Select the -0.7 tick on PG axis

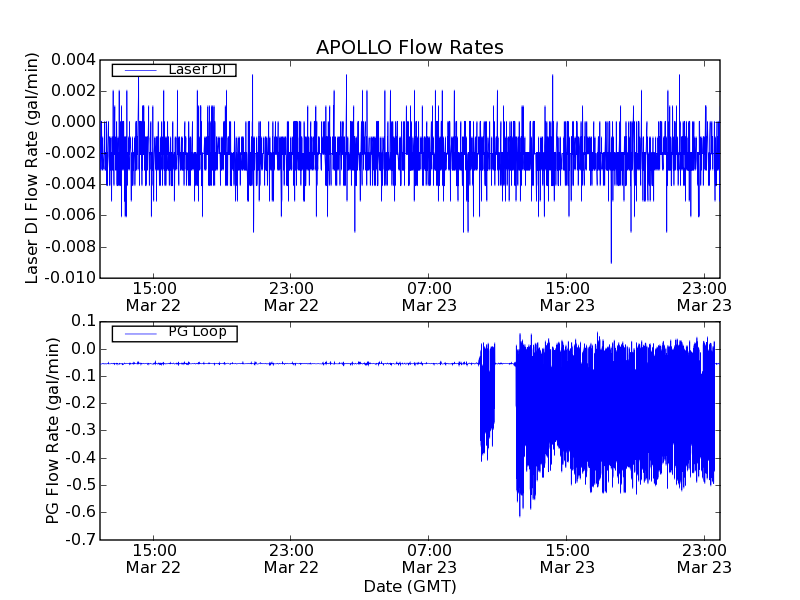81,540
